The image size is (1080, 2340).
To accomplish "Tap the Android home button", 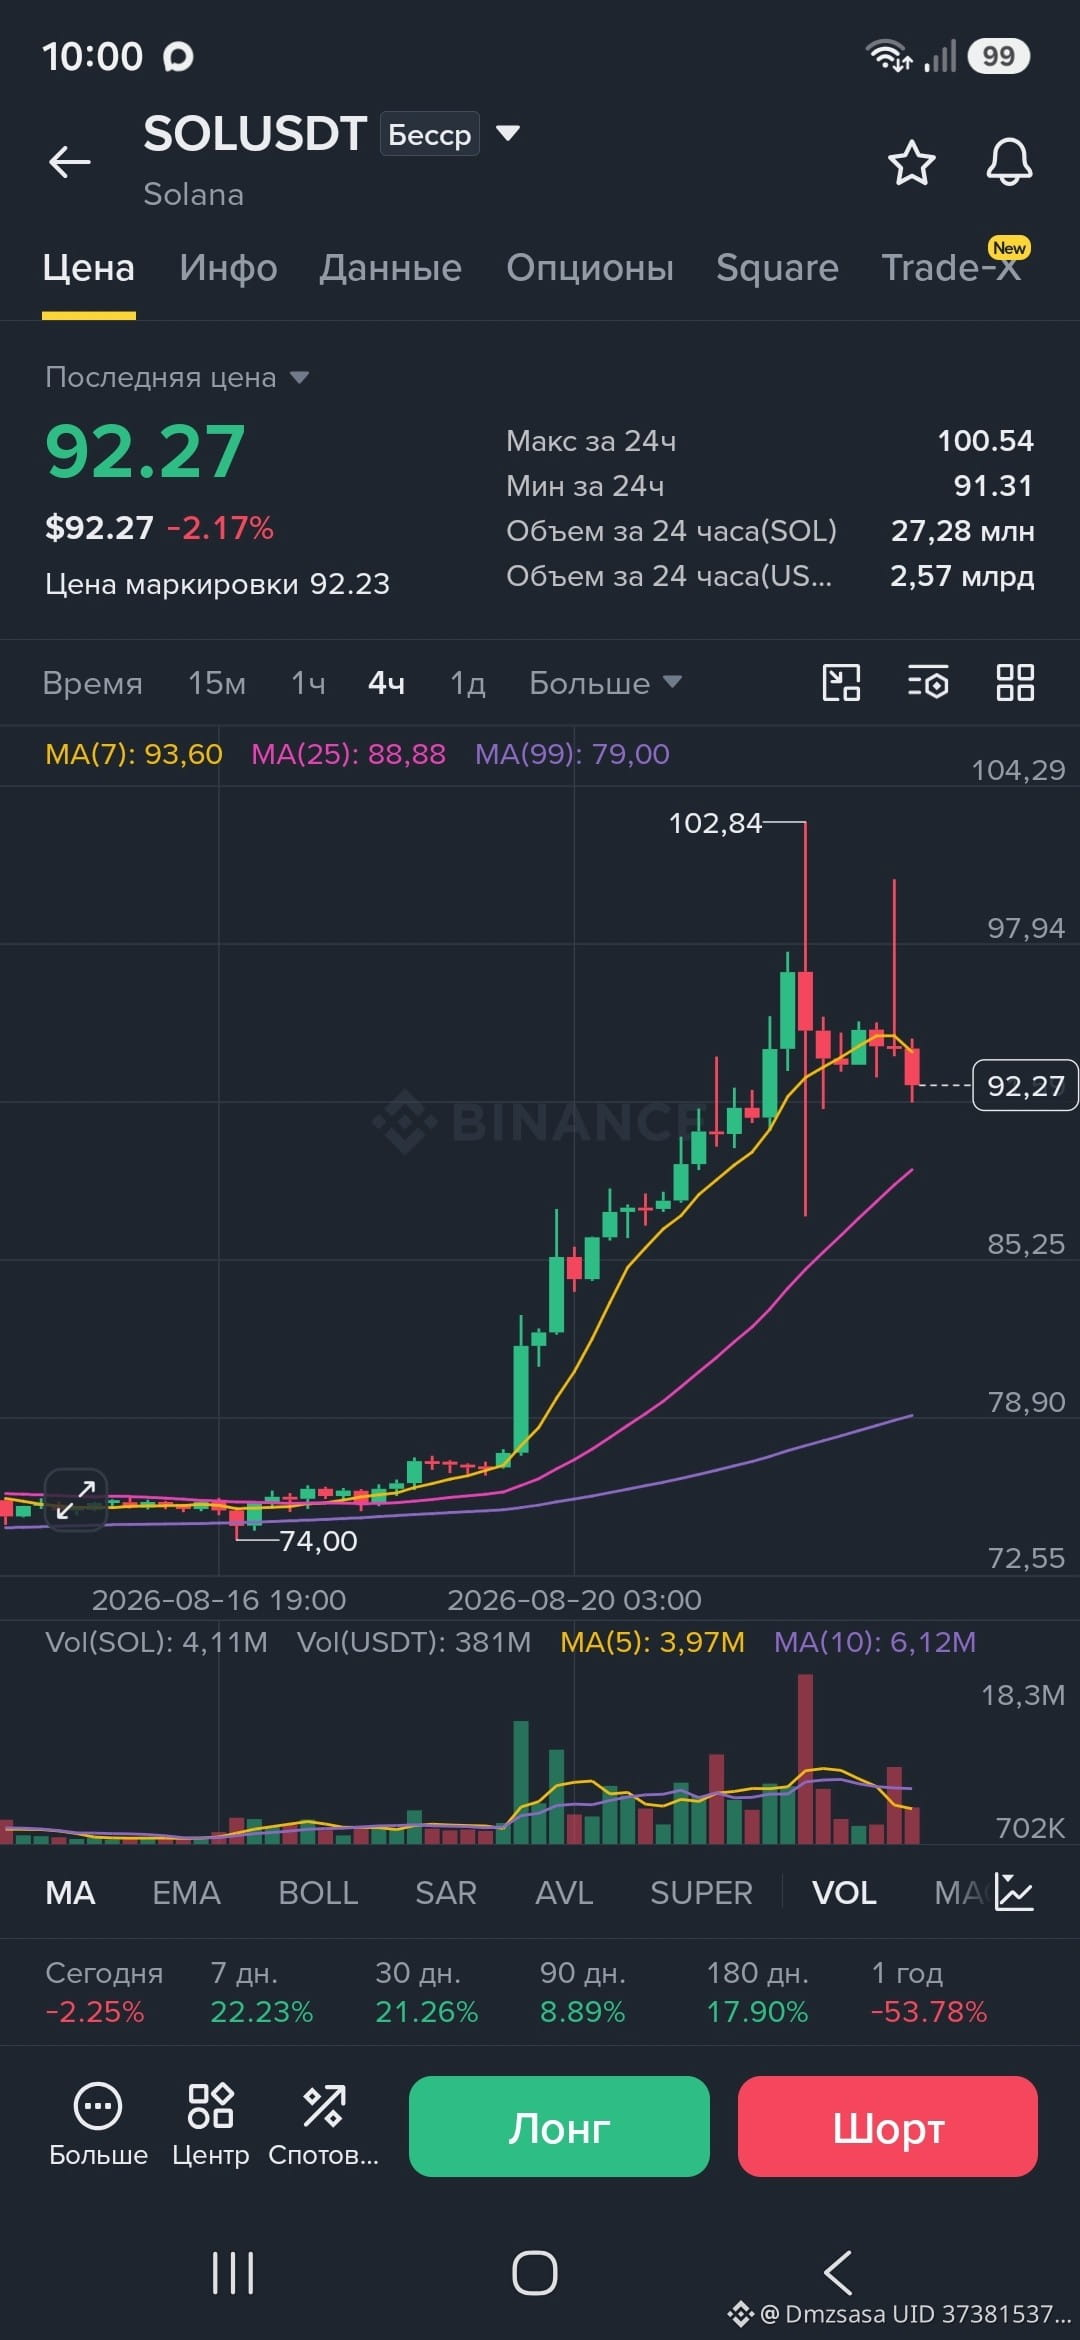I will pos(535,2272).
